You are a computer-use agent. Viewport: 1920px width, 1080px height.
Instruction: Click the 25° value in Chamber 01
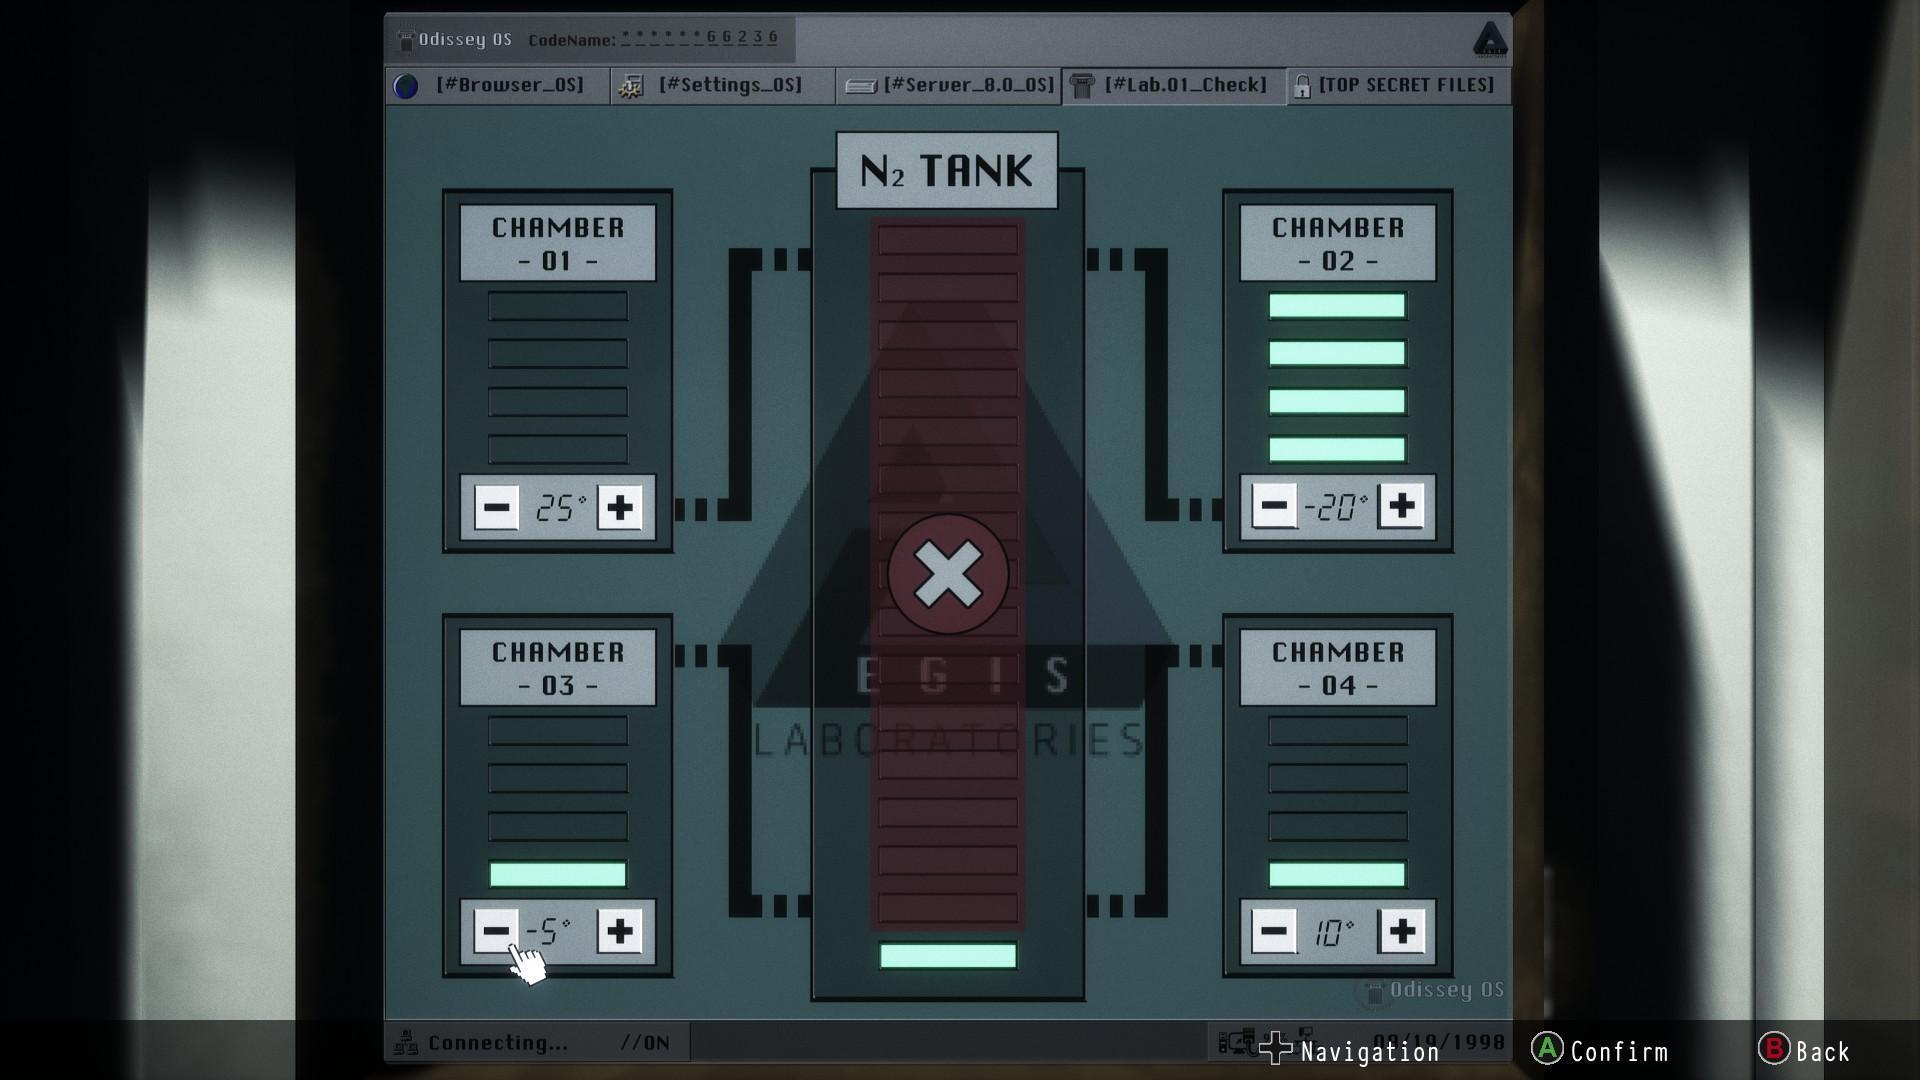pos(560,508)
